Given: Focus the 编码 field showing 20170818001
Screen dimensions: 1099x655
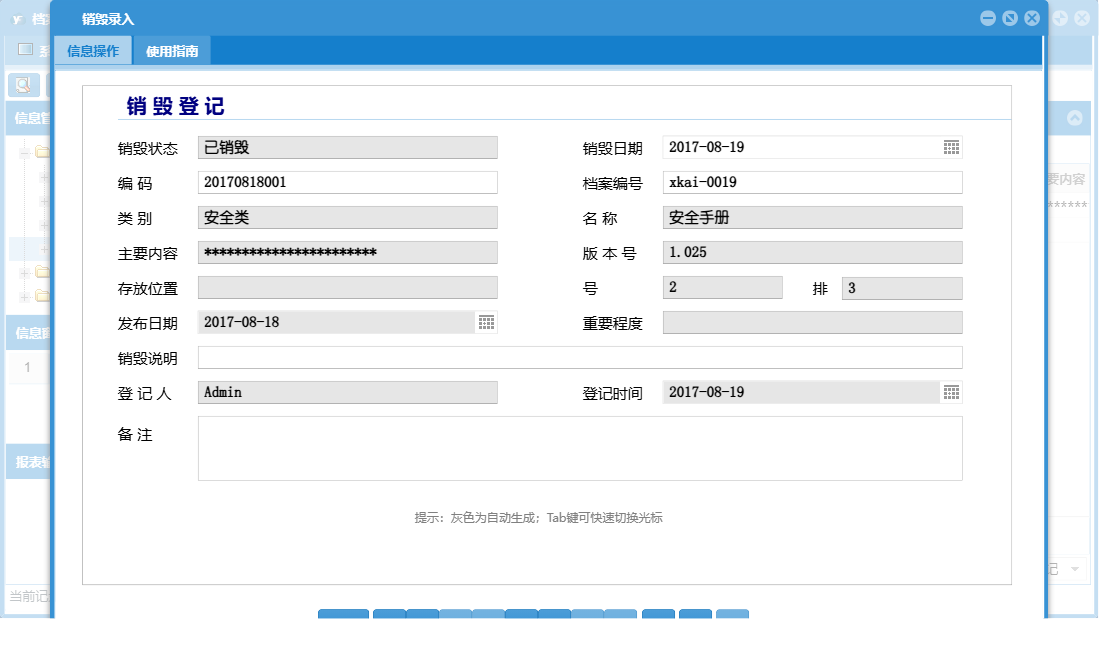Looking at the screenshot, I should click(347, 182).
